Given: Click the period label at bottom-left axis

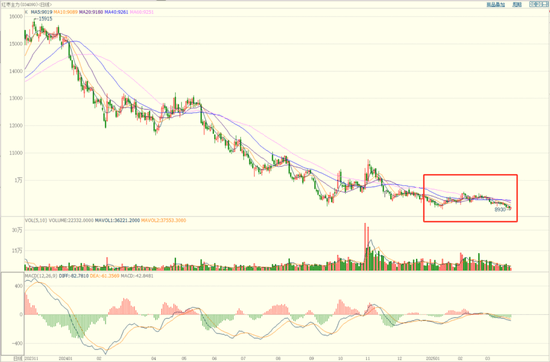Looking at the screenshot, I should [x=18, y=359].
